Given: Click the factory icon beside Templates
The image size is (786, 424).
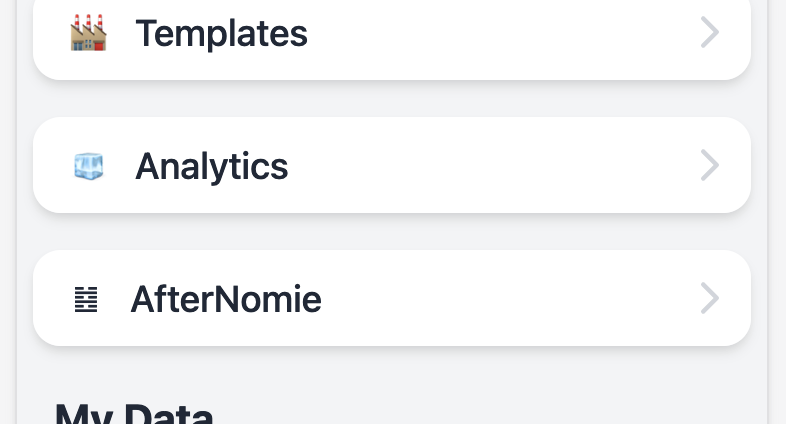Looking at the screenshot, I should [x=88, y=33].
